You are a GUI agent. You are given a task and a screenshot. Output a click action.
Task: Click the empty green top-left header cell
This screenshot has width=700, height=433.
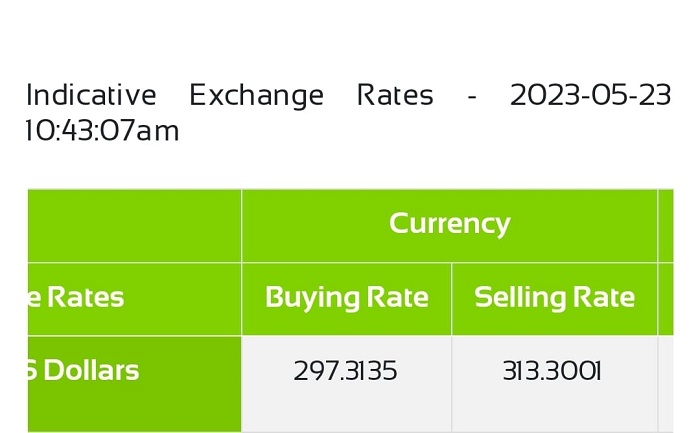[134, 225]
